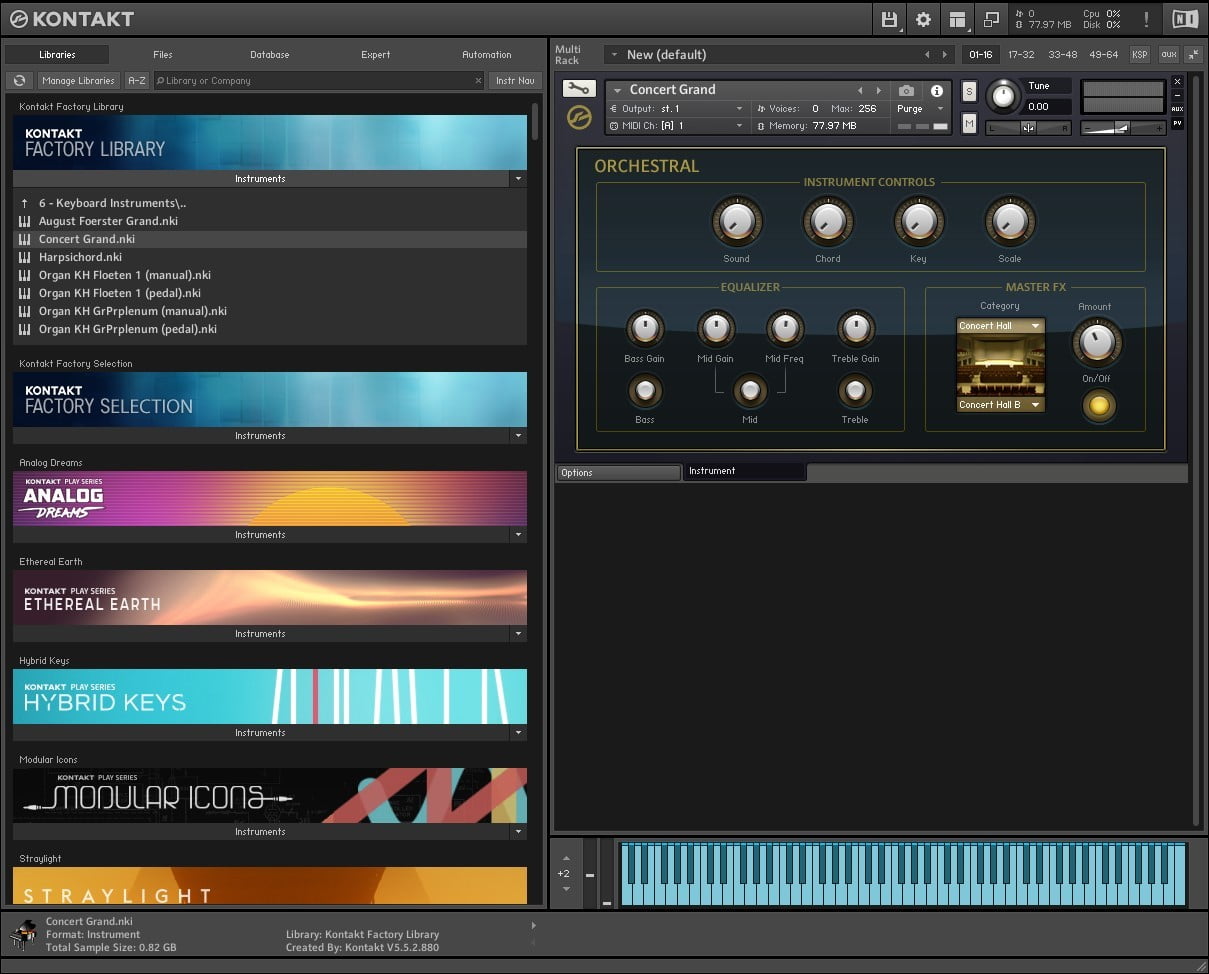Viewport: 1209px width, 974px height.
Task: Click the save floppy disk icon
Action: [x=889, y=19]
